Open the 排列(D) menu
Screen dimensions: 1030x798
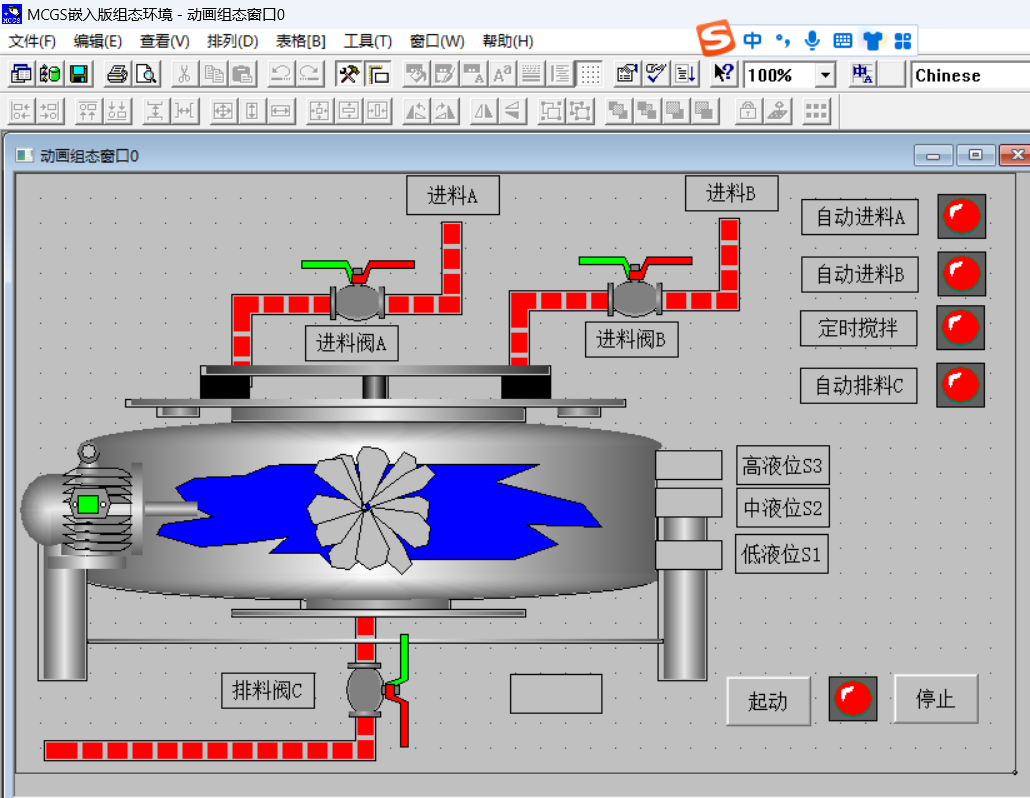233,41
